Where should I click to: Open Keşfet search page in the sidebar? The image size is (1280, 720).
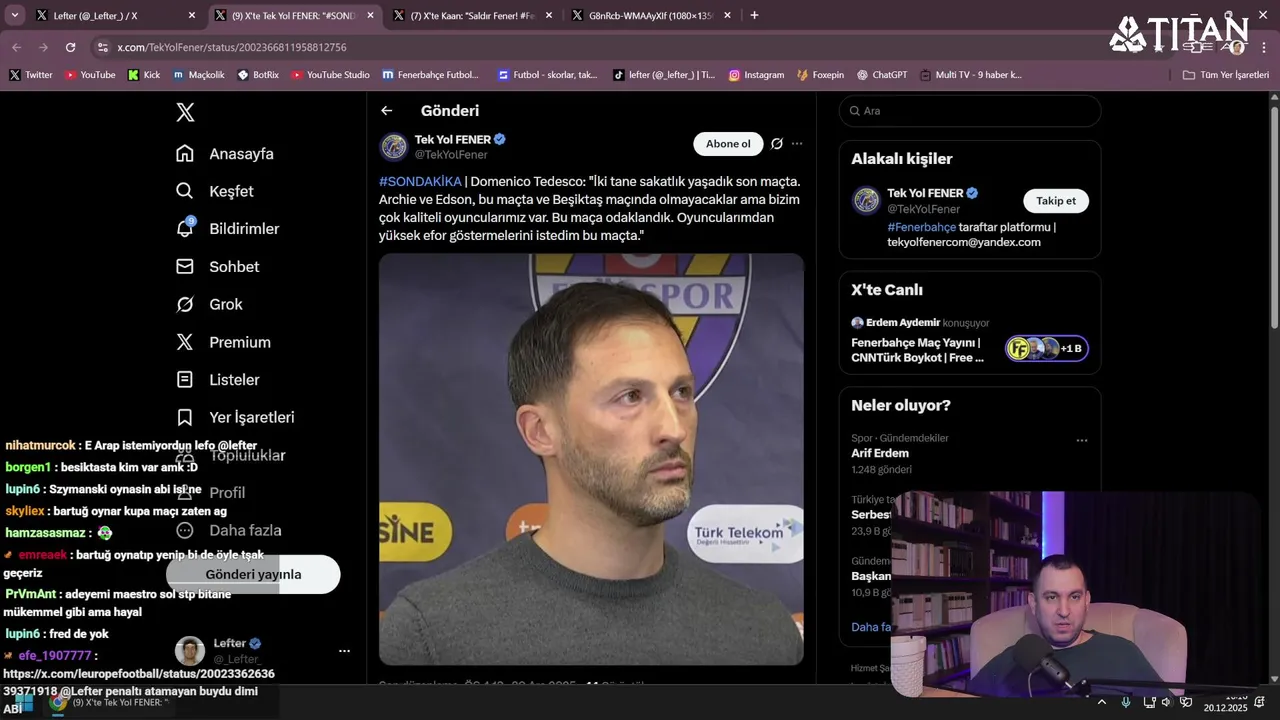pos(214,191)
